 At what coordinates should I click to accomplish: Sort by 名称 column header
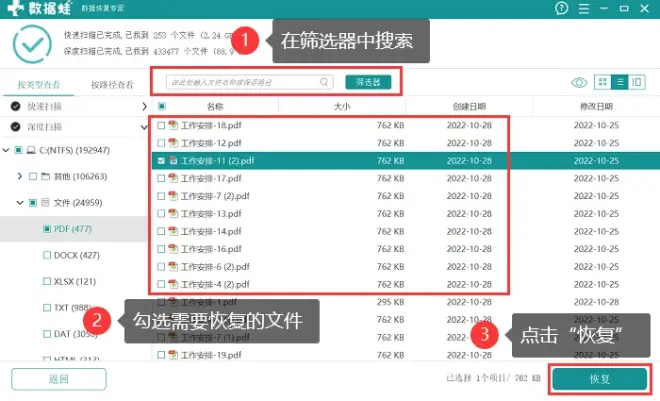point(215,106)
